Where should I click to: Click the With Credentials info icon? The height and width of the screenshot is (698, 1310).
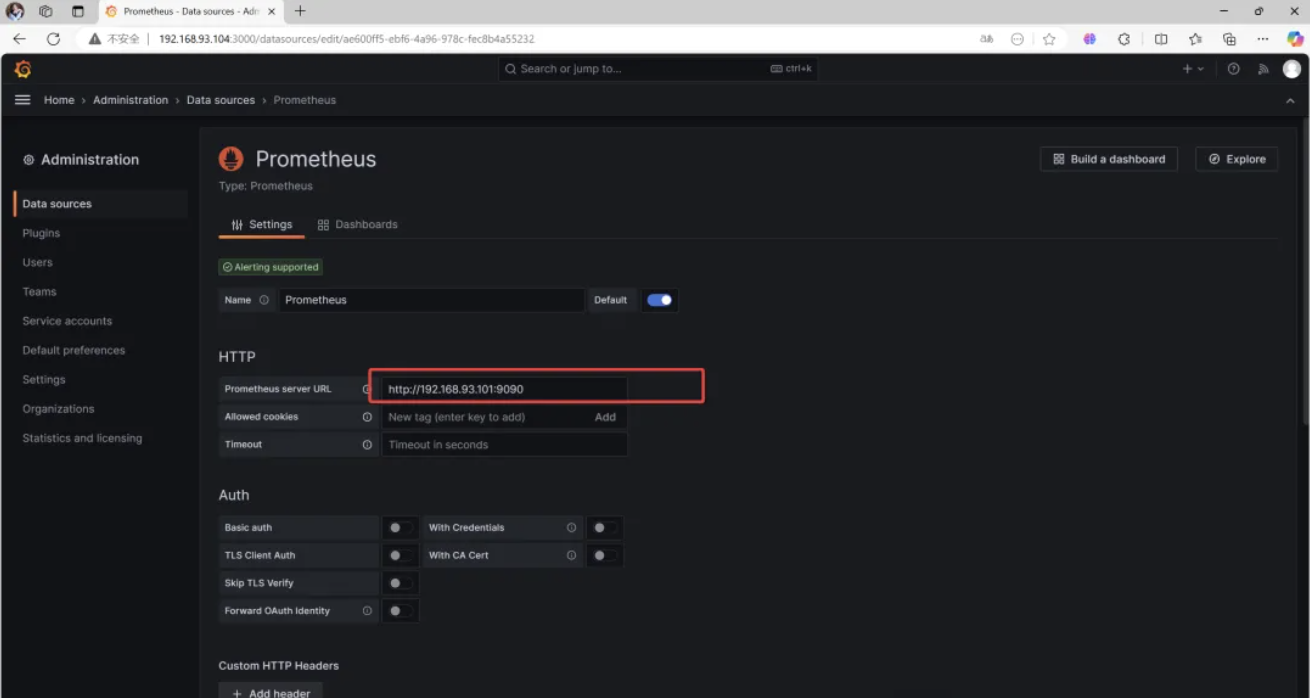[x=572, y=528]
